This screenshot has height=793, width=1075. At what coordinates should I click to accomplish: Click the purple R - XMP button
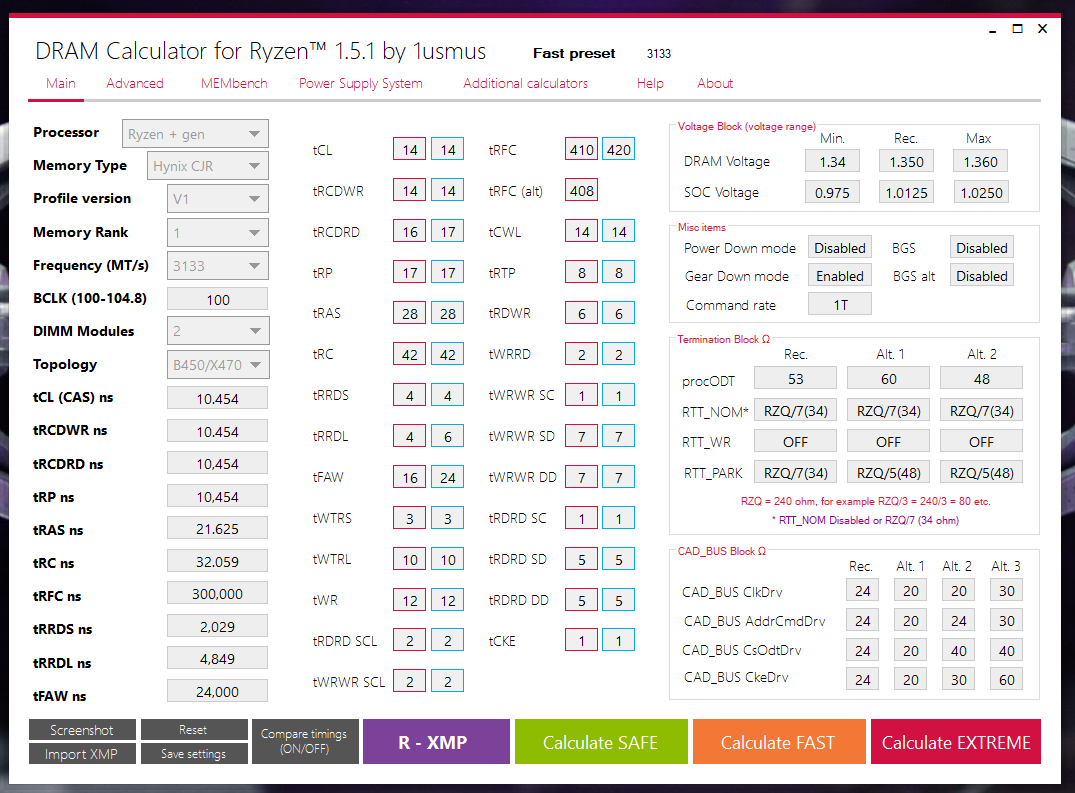coord(436,742)
